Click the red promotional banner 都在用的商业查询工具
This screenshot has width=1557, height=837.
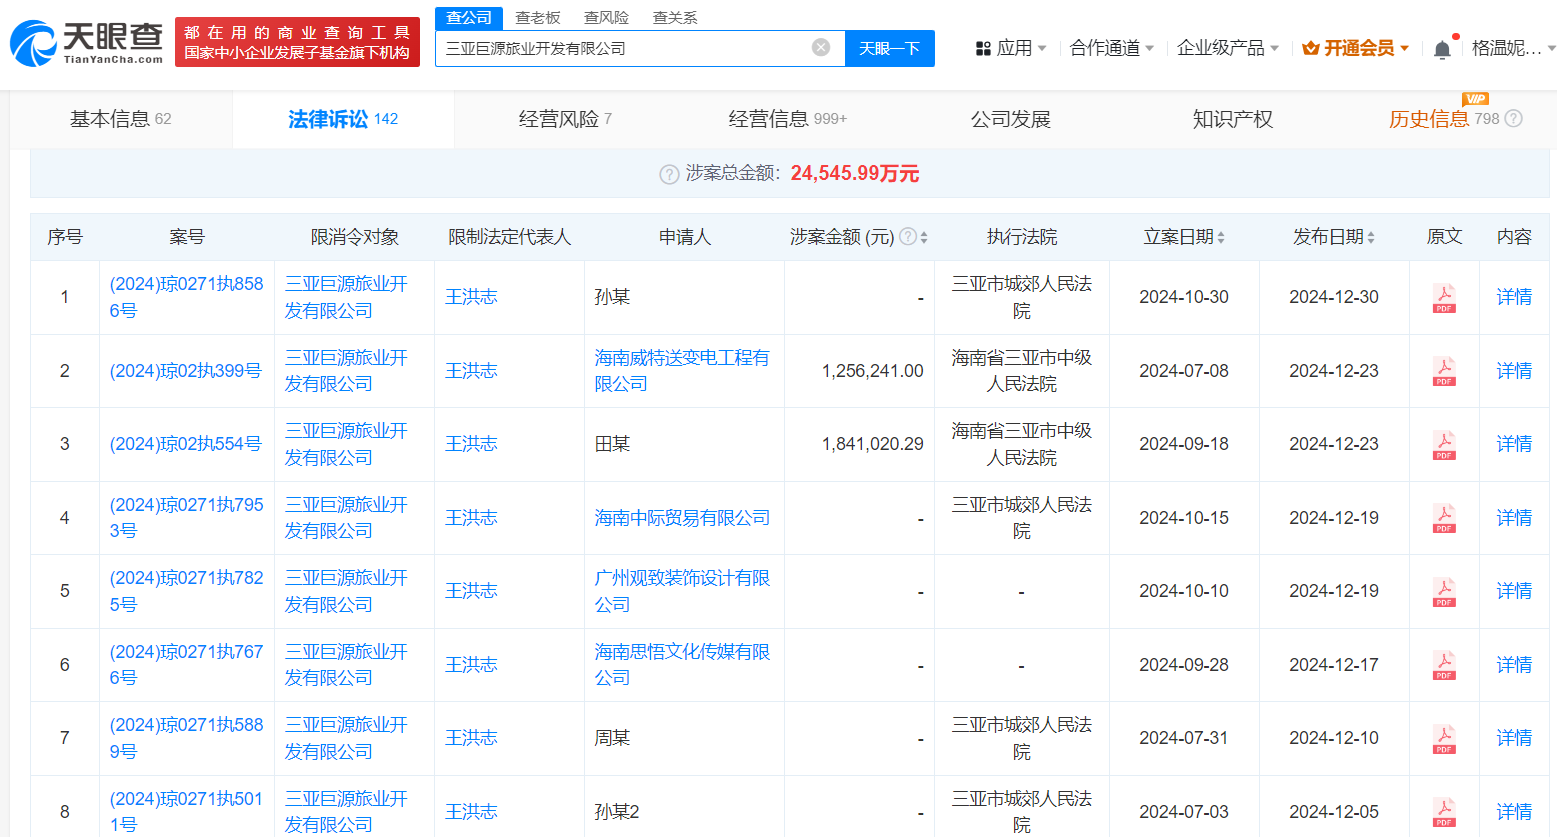point(297,42)
